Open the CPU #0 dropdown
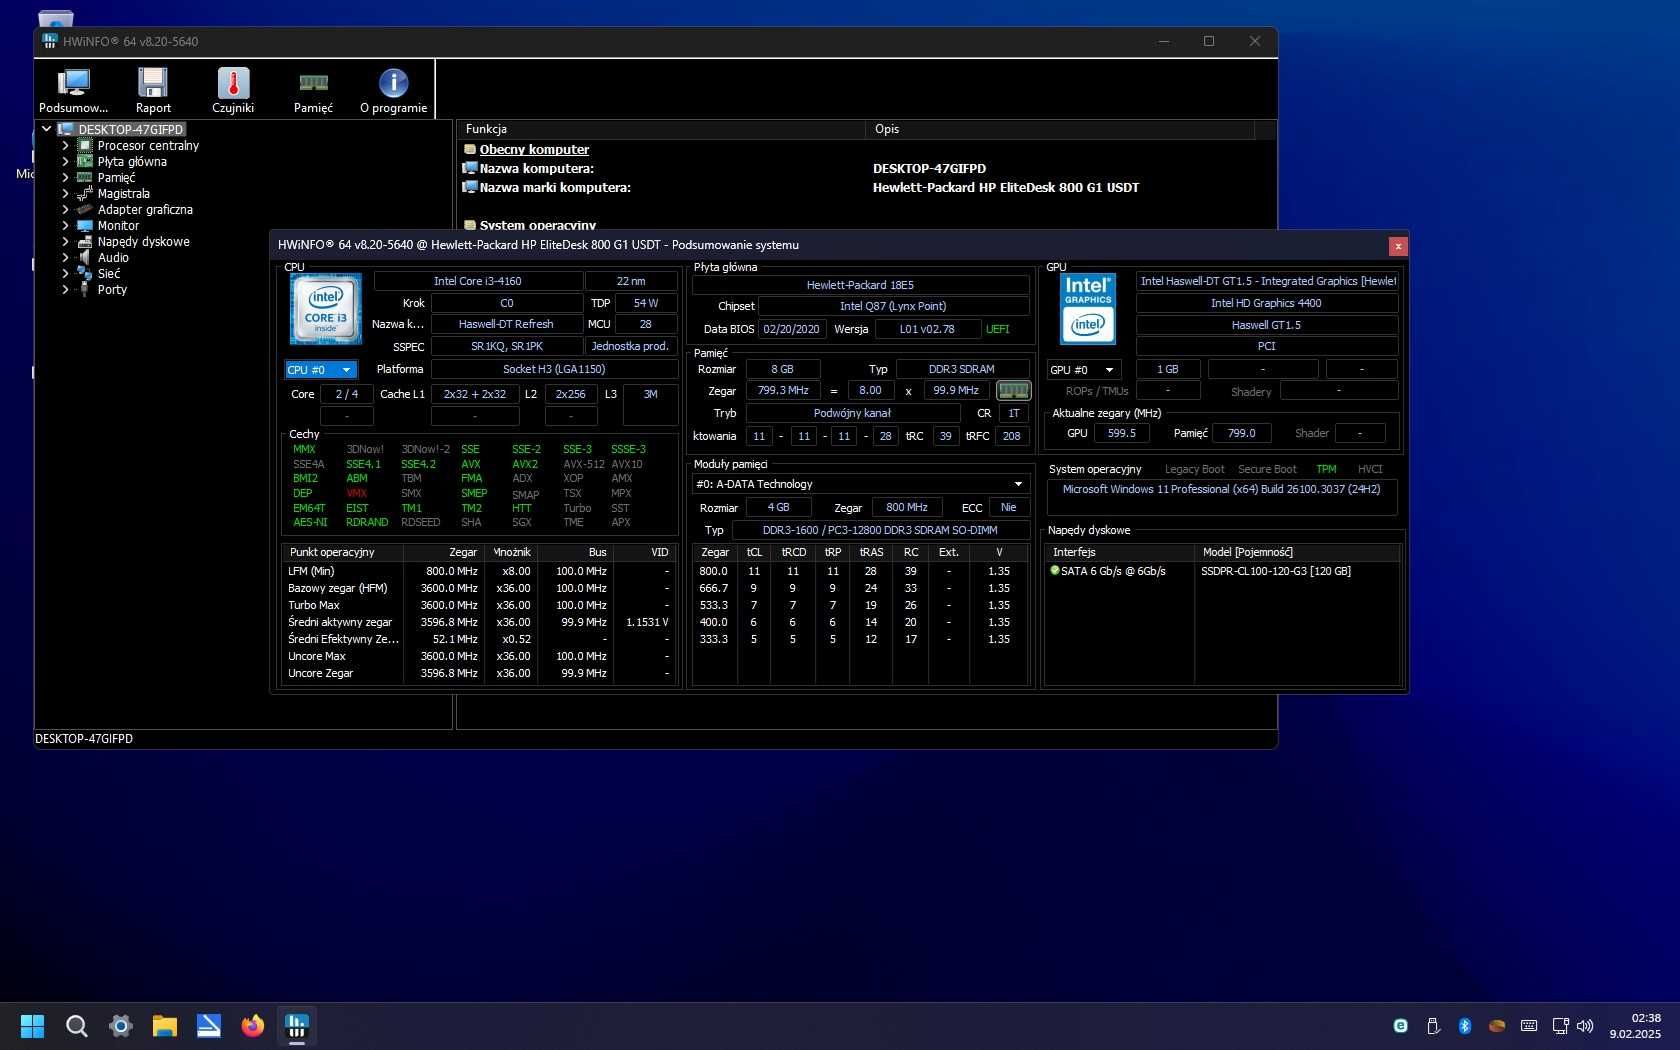 coord(321,370)
